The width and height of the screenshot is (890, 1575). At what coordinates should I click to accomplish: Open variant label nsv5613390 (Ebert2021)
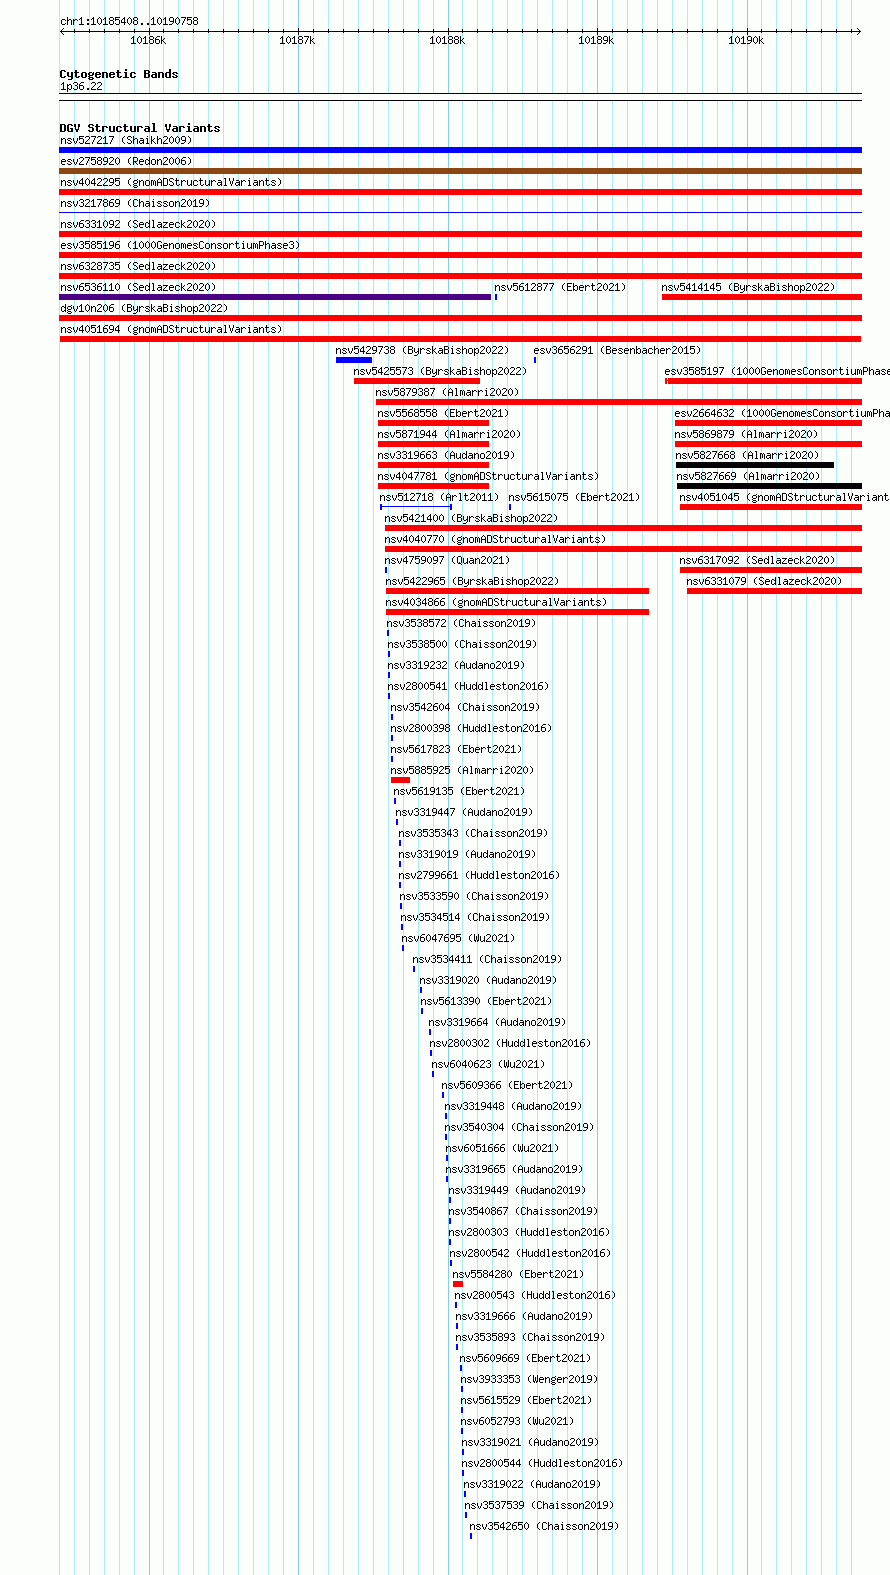[x=486, y=1001]
